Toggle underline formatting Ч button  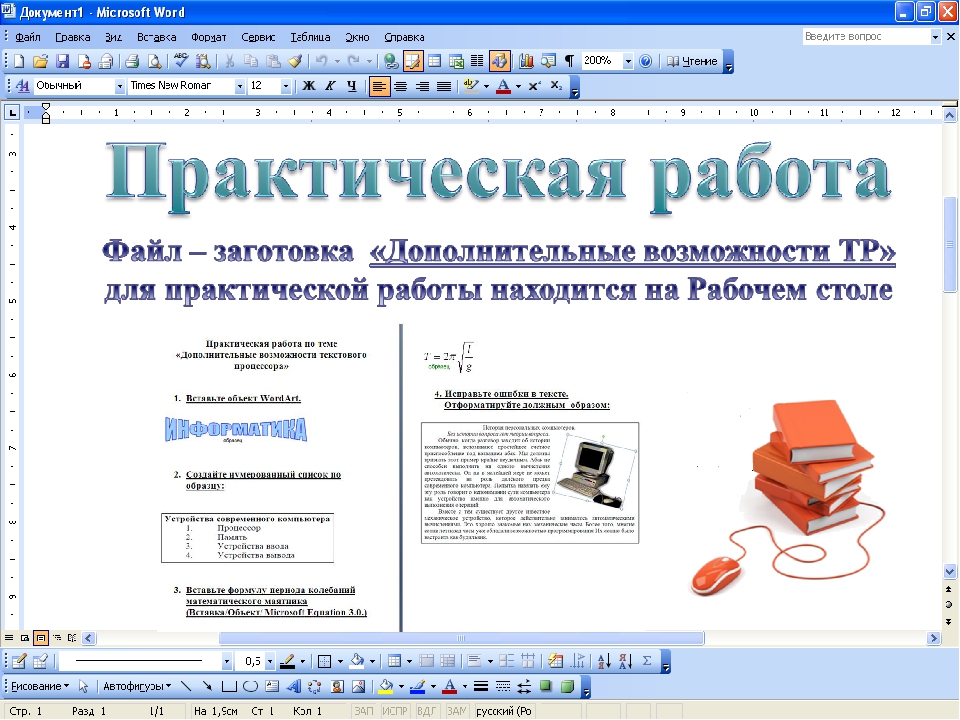point(351,86)
